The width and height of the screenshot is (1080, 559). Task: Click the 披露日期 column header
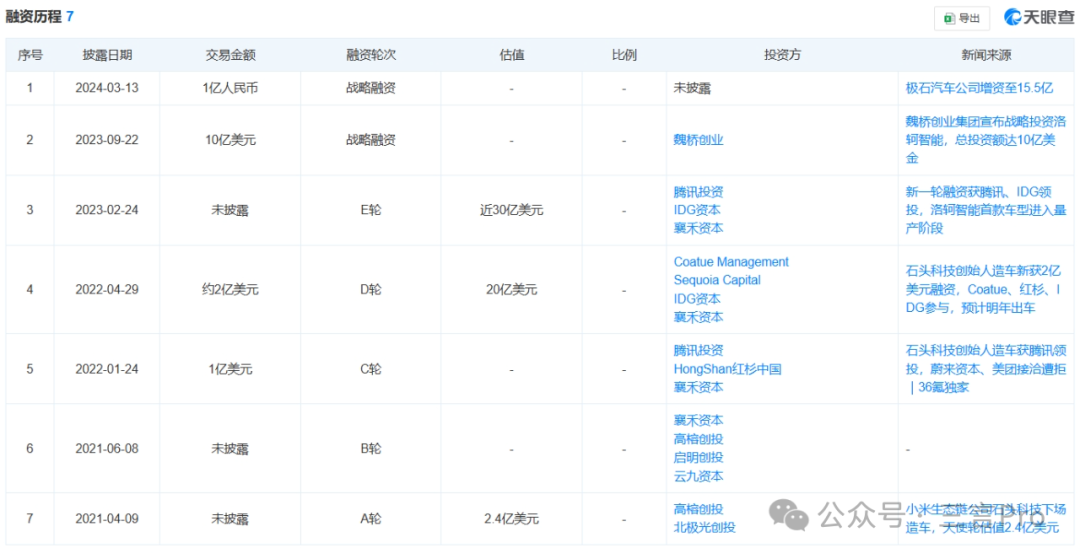[x=107, y=55]
